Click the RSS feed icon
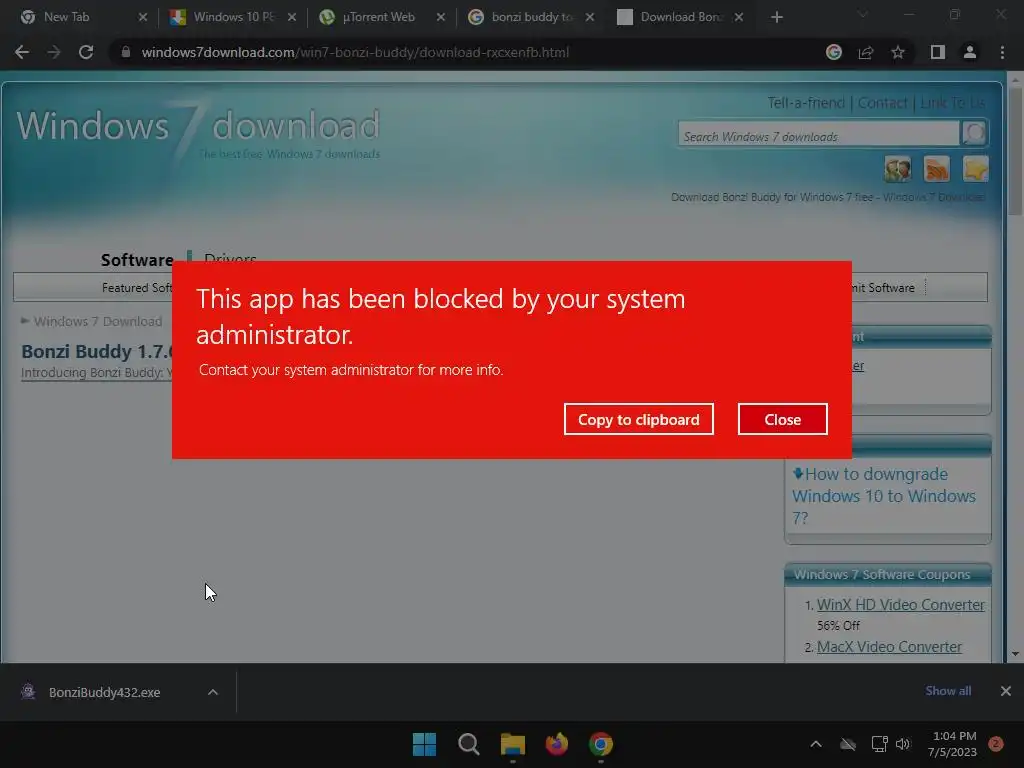 click(x=936, y=169)
